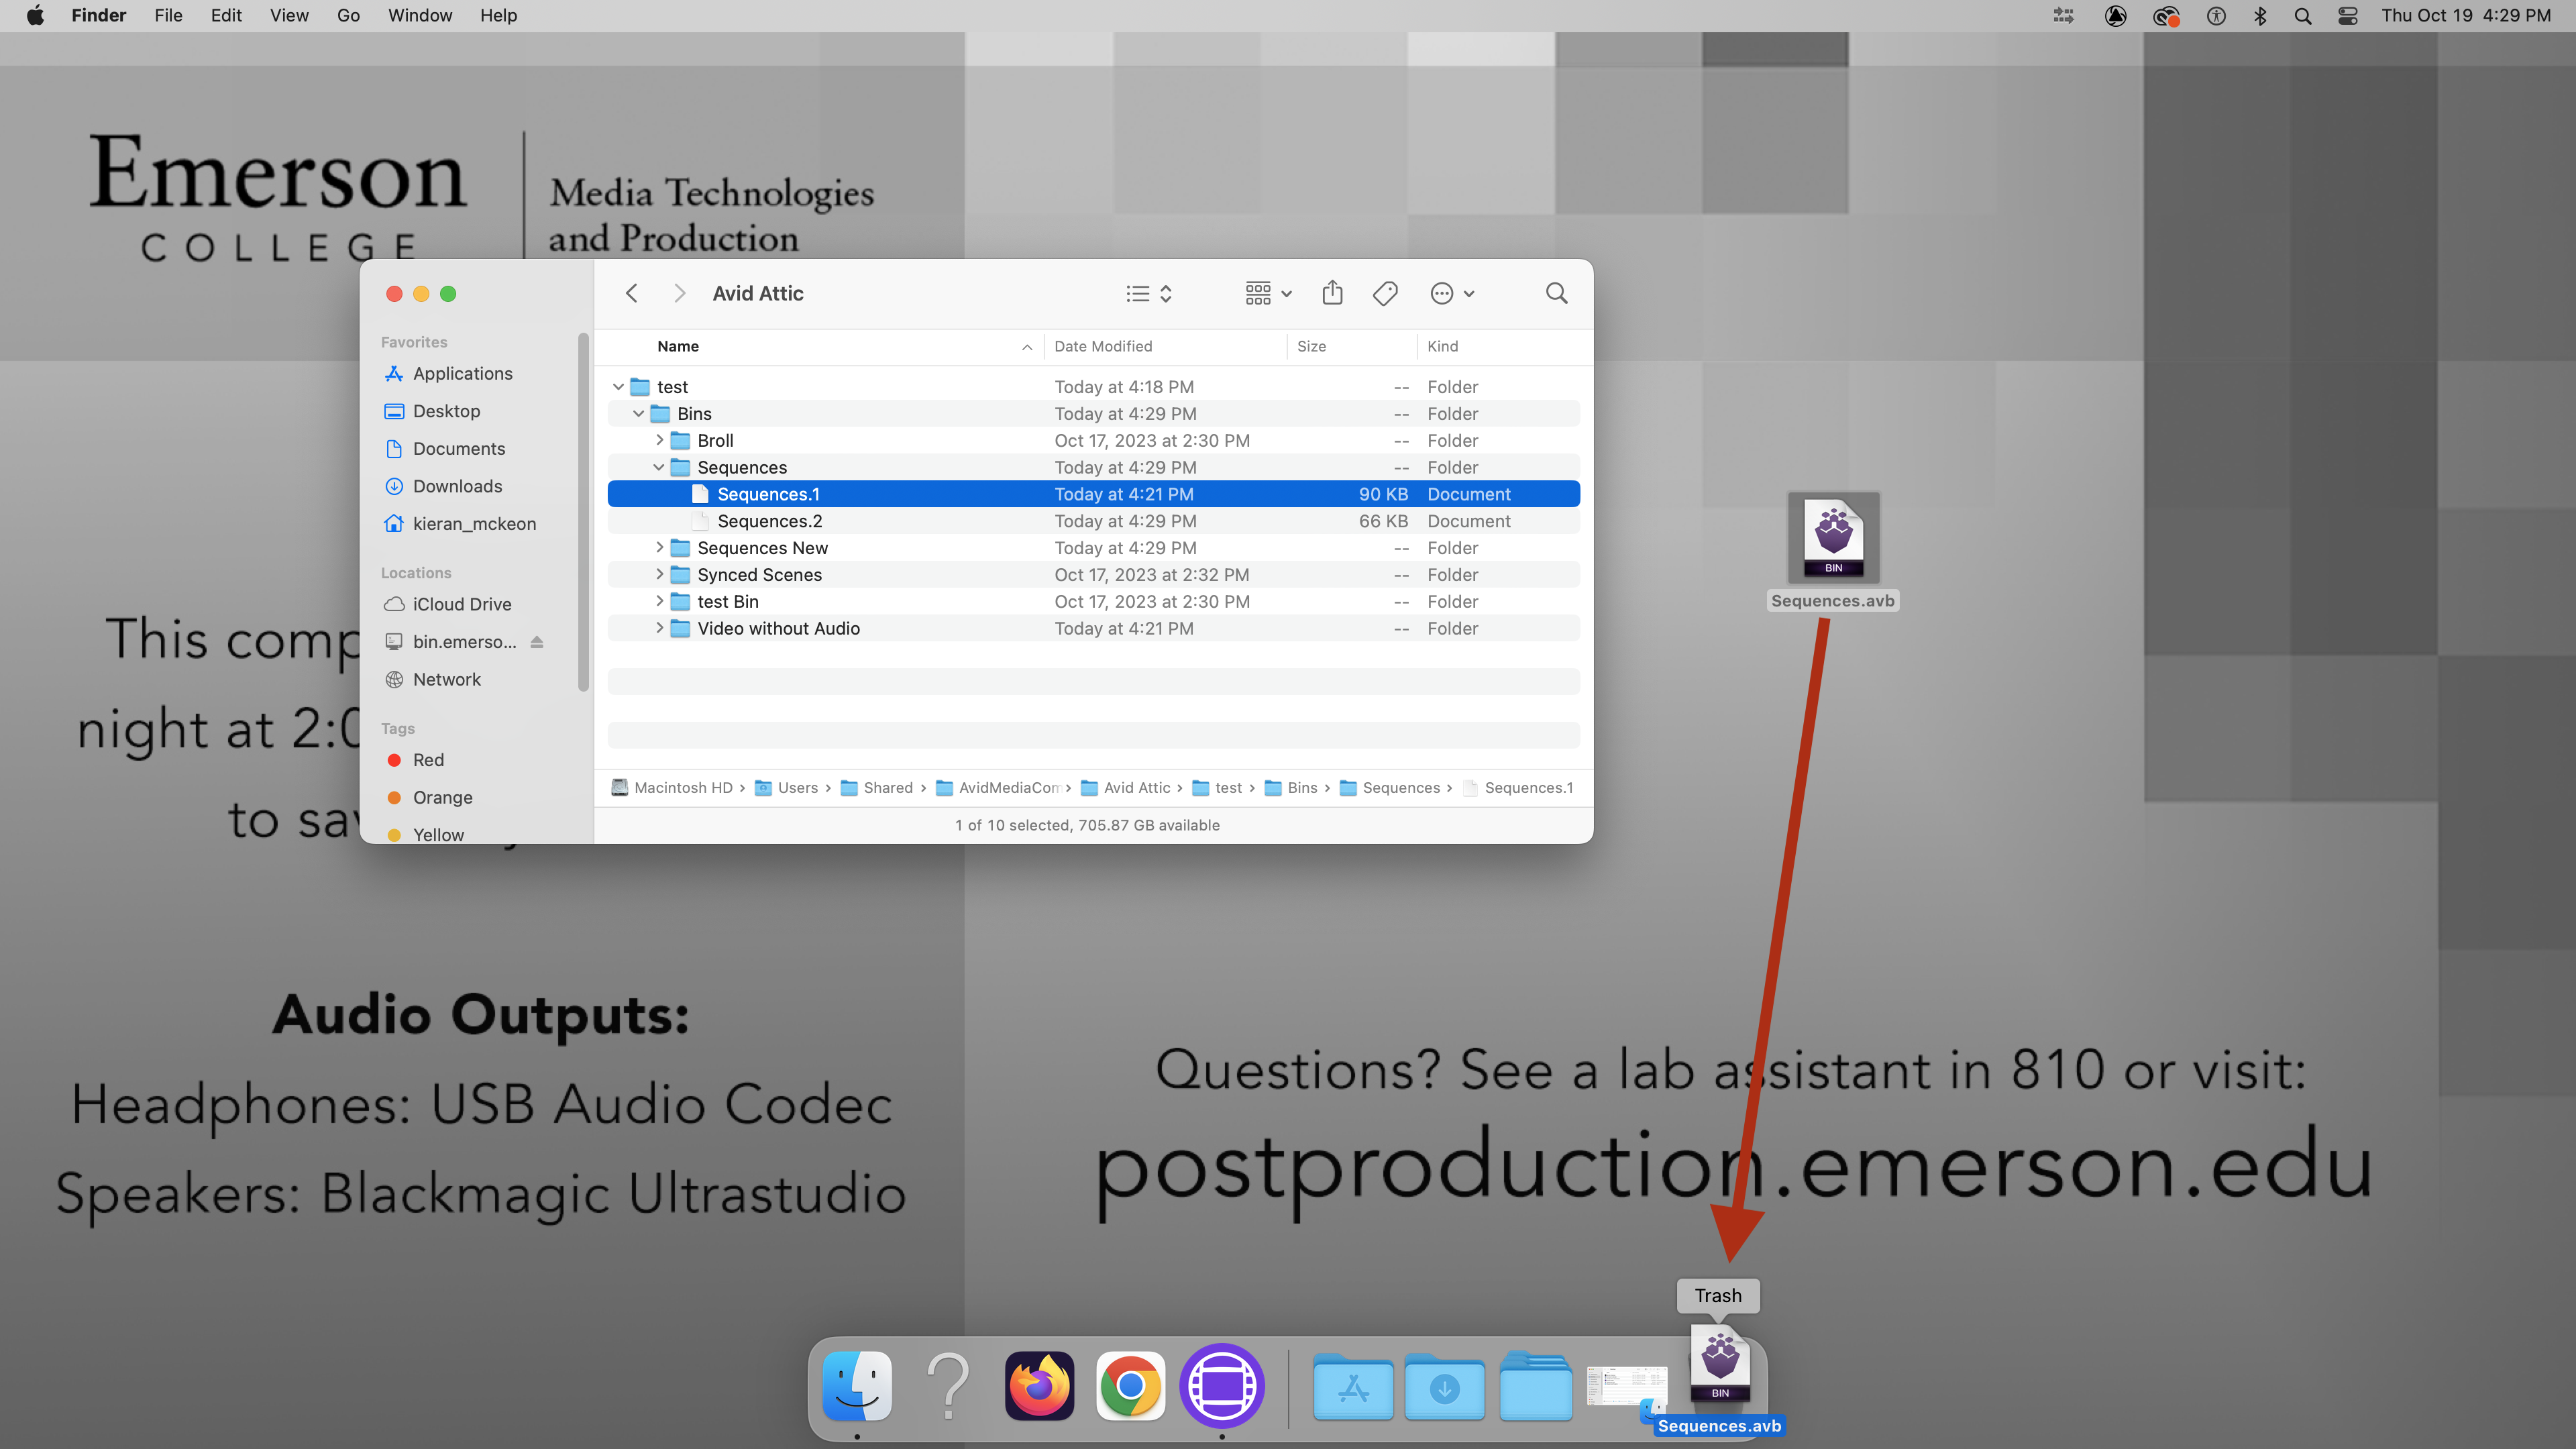This screenshot has width=2576, height=1449.
Task: Open iCloud Drive in the sidebar
Action: click(461, 604)
